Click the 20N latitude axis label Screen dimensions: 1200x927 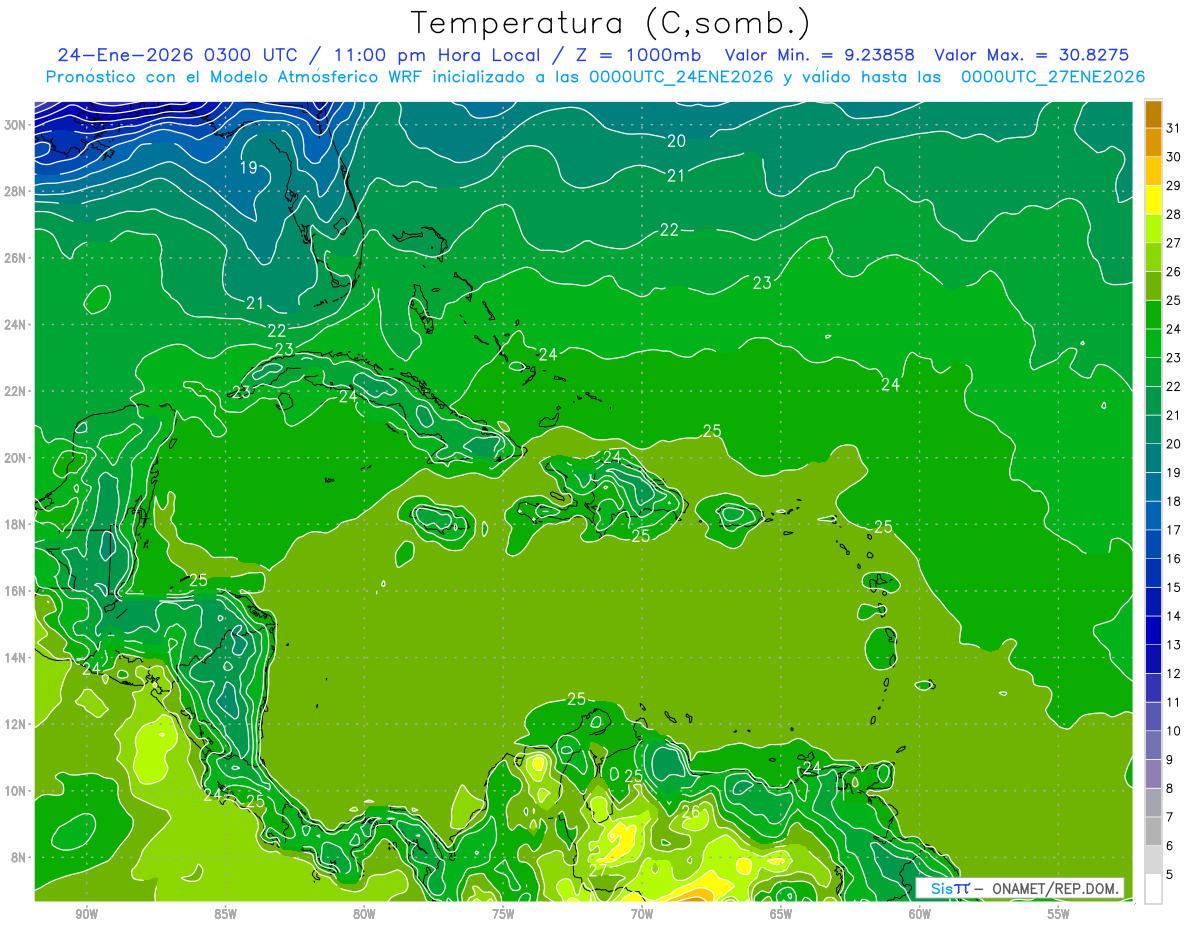click(14, 458)
